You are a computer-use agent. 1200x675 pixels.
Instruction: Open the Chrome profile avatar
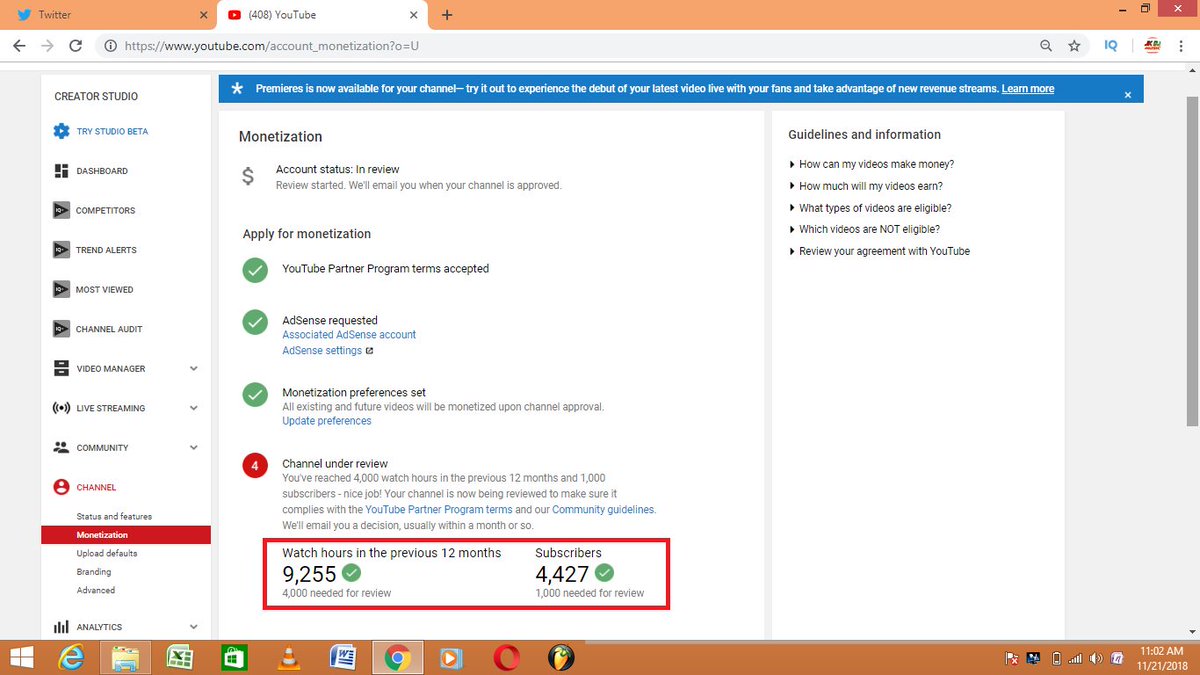click(x=1151, y=45)
